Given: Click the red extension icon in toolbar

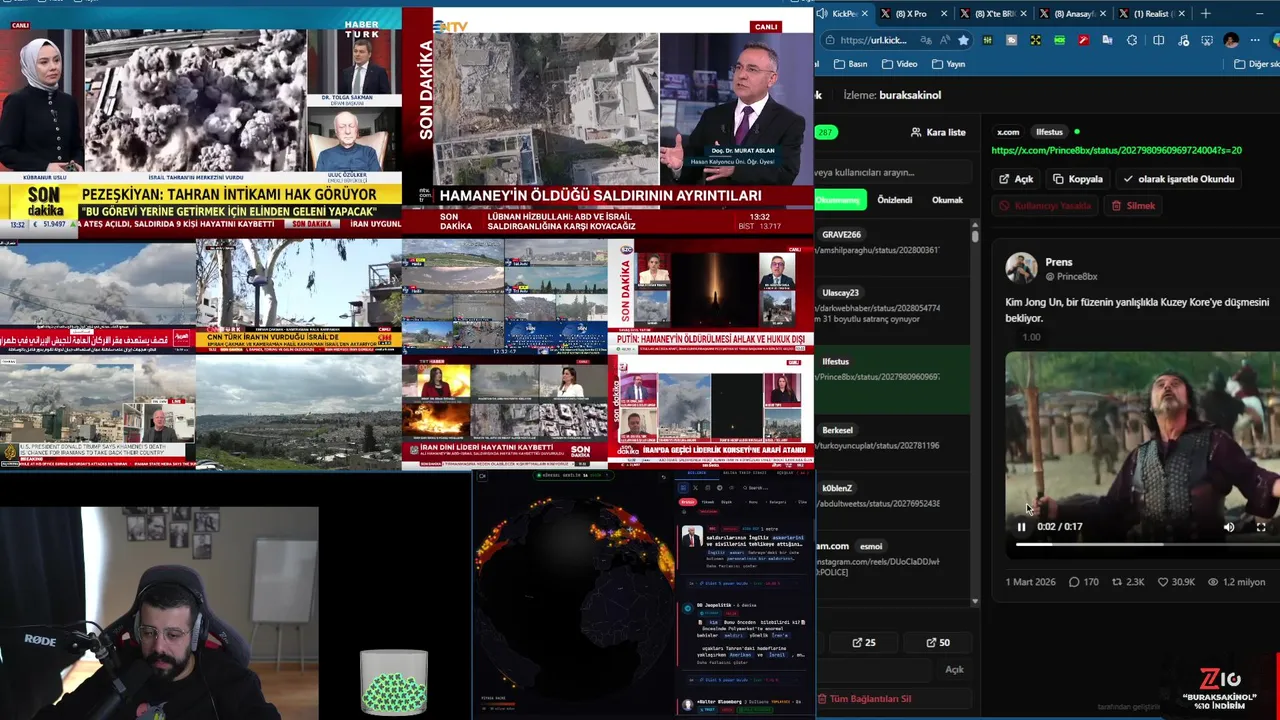Looking at the screenshot, I should click(x=1085, y=40).
